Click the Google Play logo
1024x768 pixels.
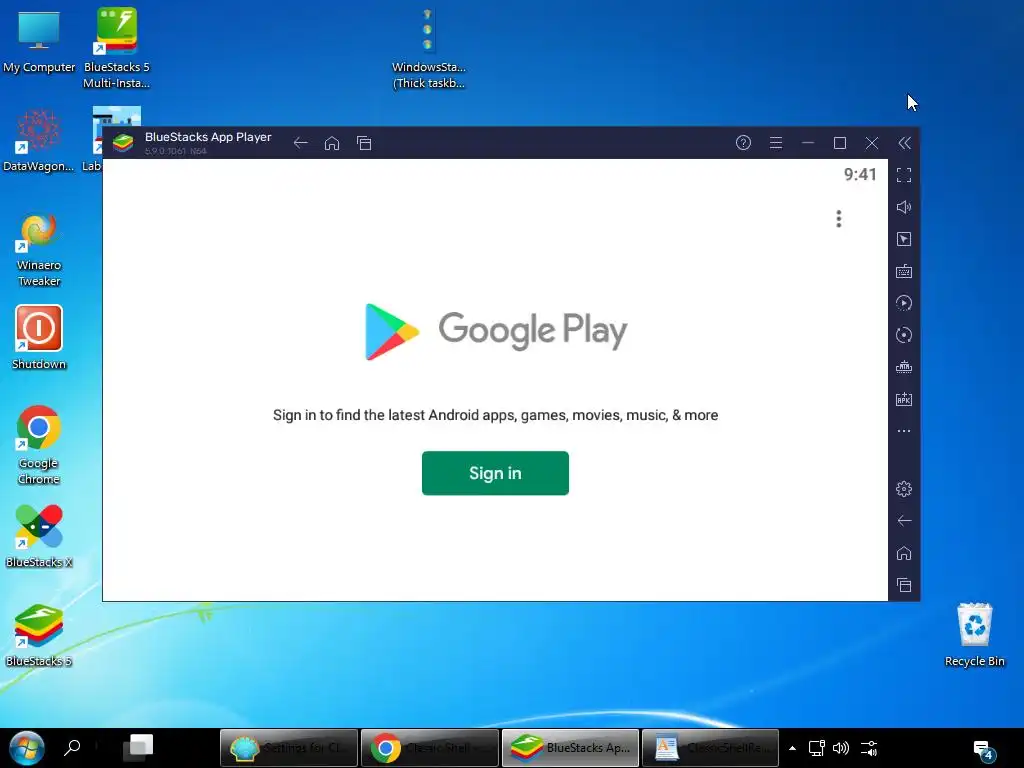pyautogui.click(x=496, y=331)
